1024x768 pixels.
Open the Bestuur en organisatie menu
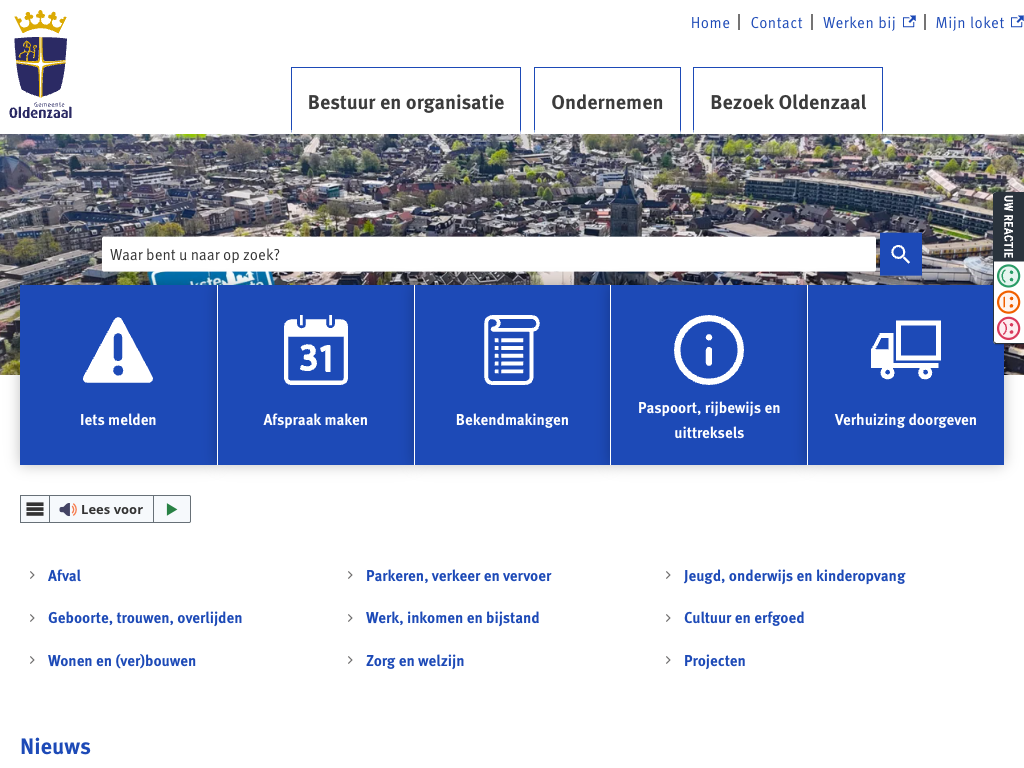[406, 102]
